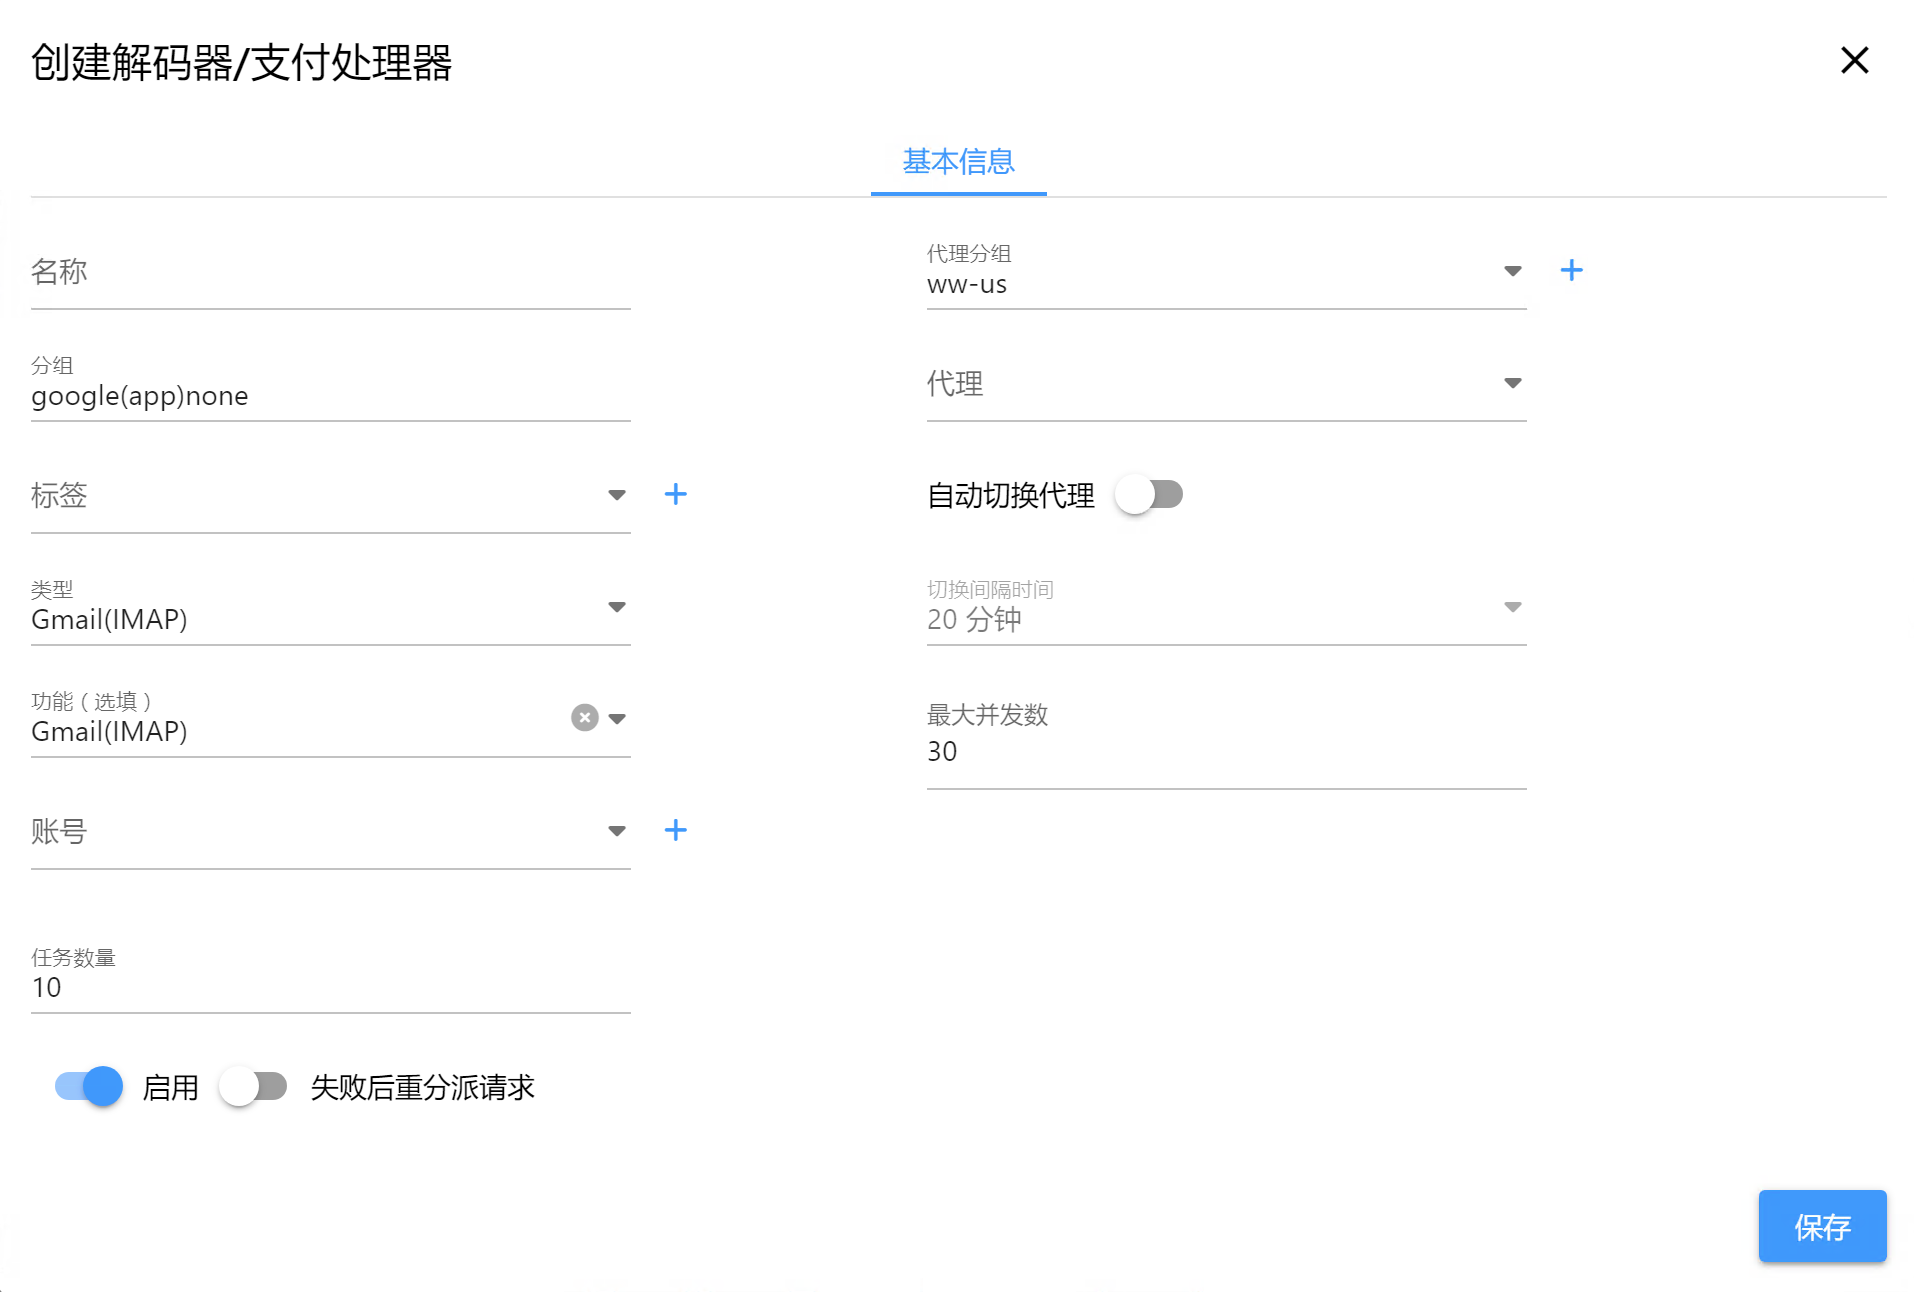The image size is (1914, 1292).
Task: Open the 类型 Gmail(IMAP) dropdown
Action: pyautogui.click(x=616, y=607)
